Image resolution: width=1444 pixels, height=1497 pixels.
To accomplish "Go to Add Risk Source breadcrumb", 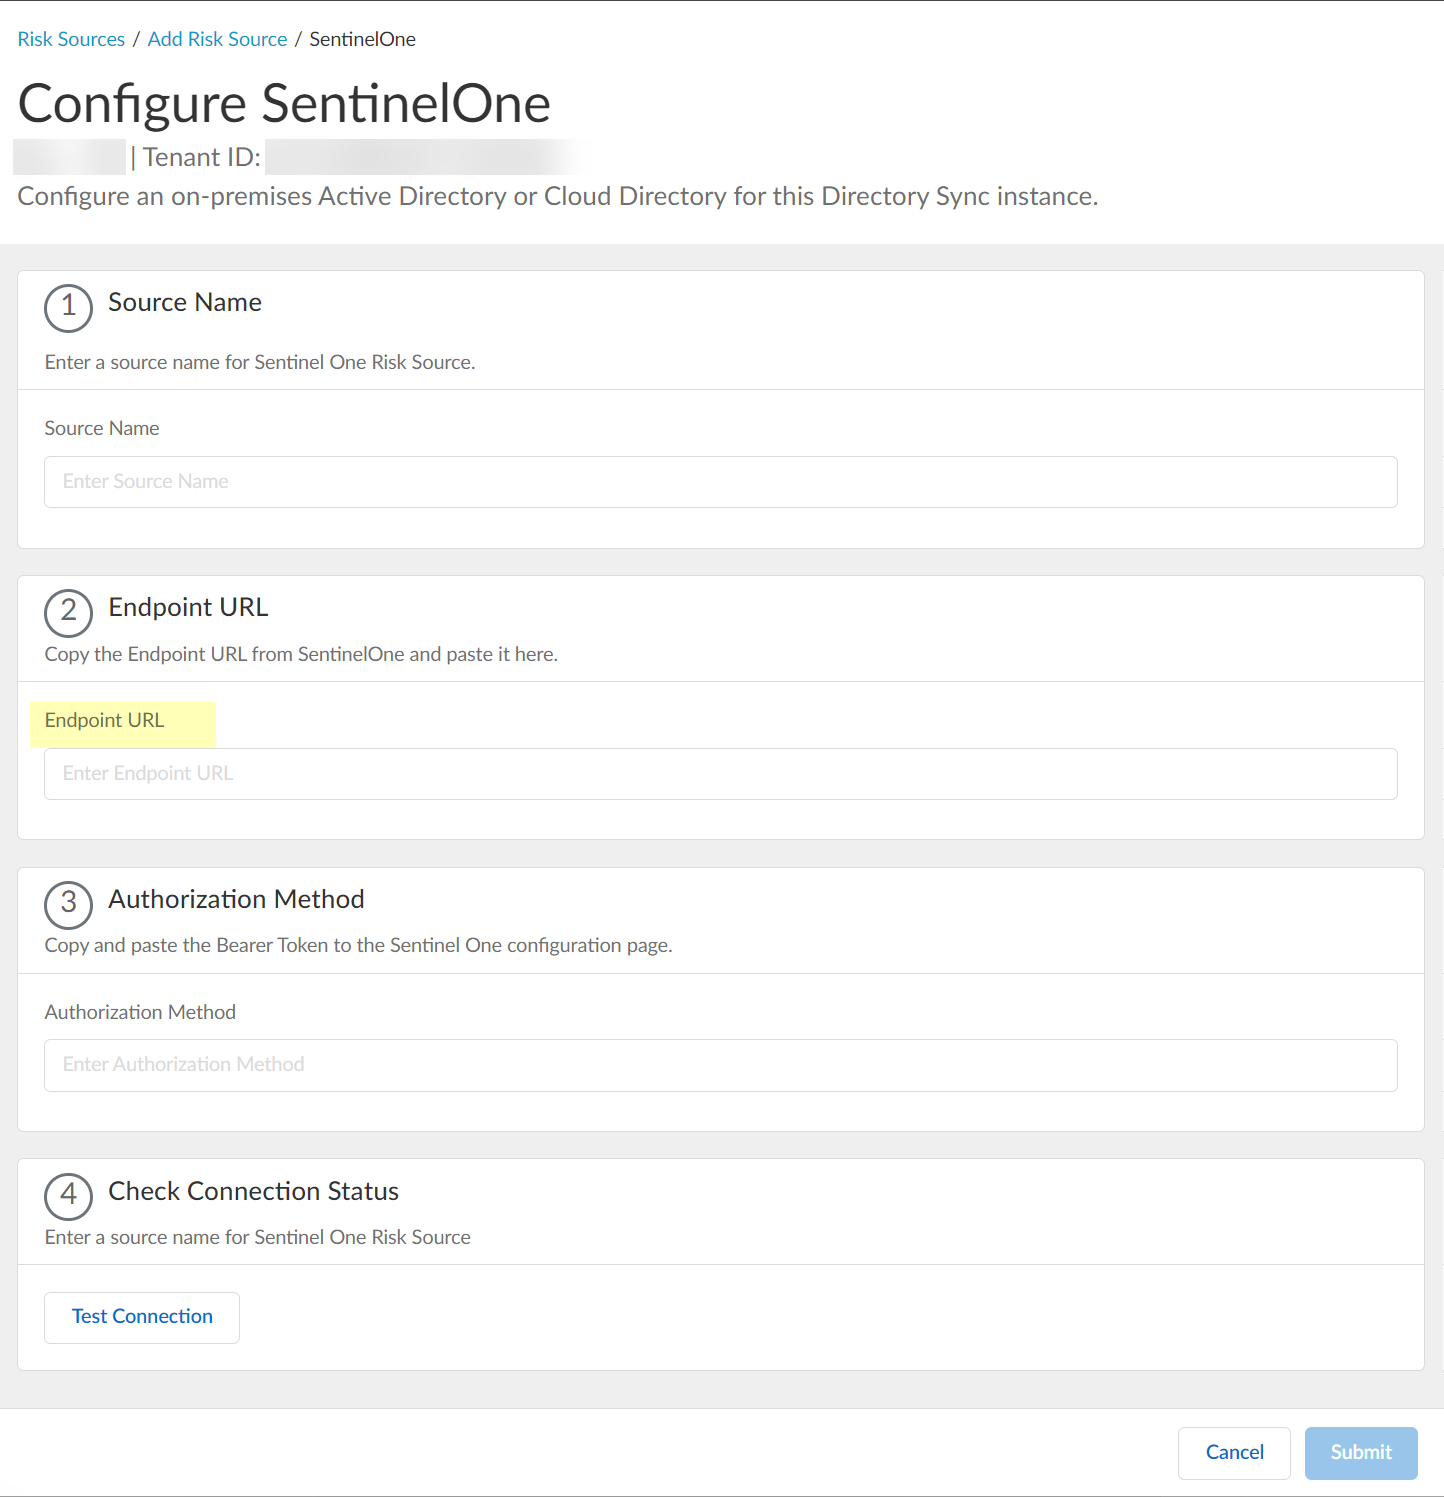I will 217,39.
